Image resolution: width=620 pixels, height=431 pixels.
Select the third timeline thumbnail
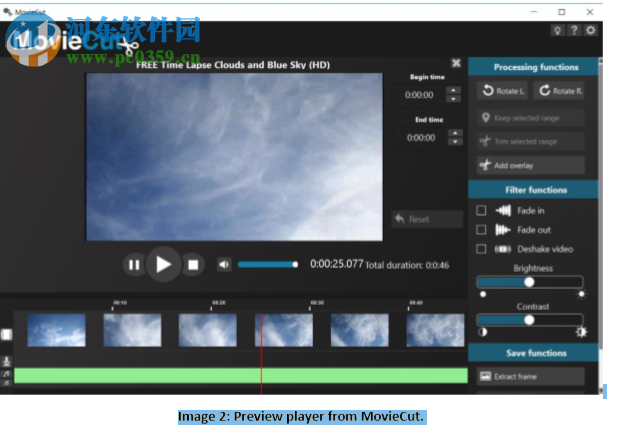(x=208, y=330)
